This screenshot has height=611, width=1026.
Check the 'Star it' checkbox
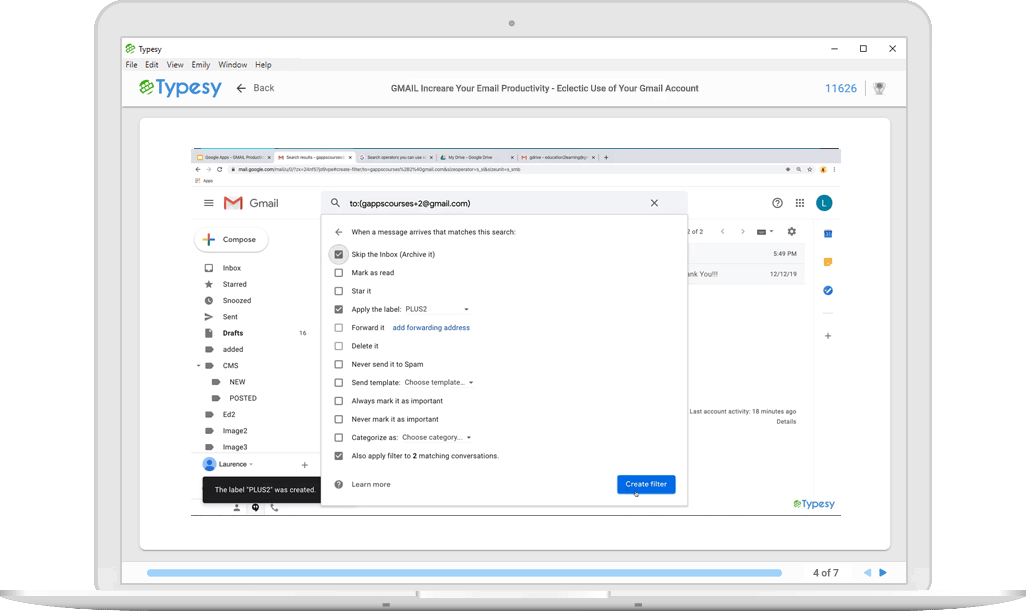click(338, 291)
